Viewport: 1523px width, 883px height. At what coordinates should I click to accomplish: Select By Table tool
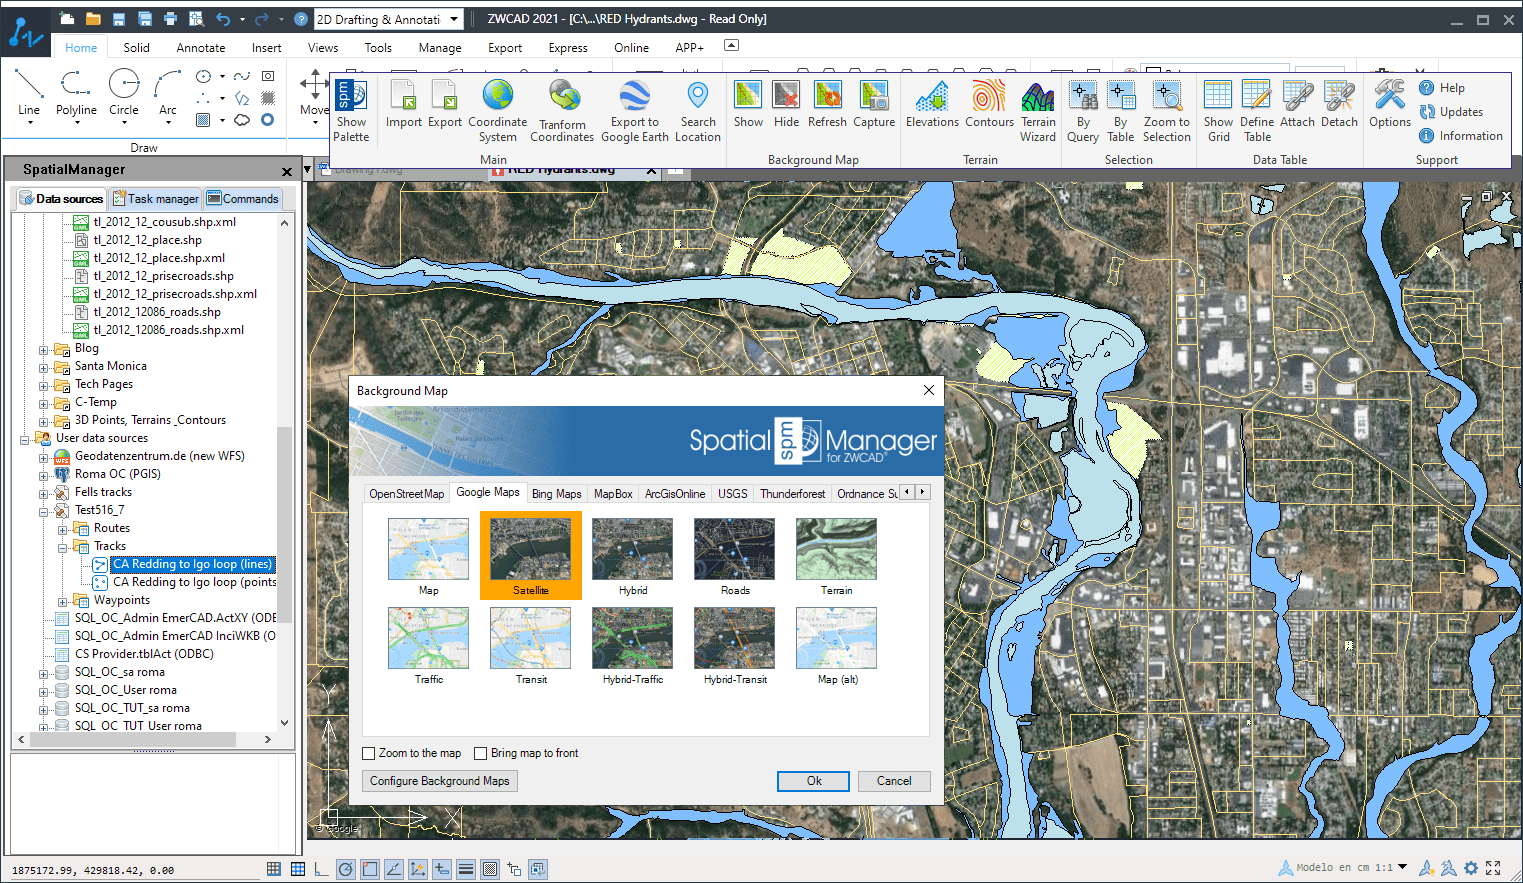[x=1121, y=110]
